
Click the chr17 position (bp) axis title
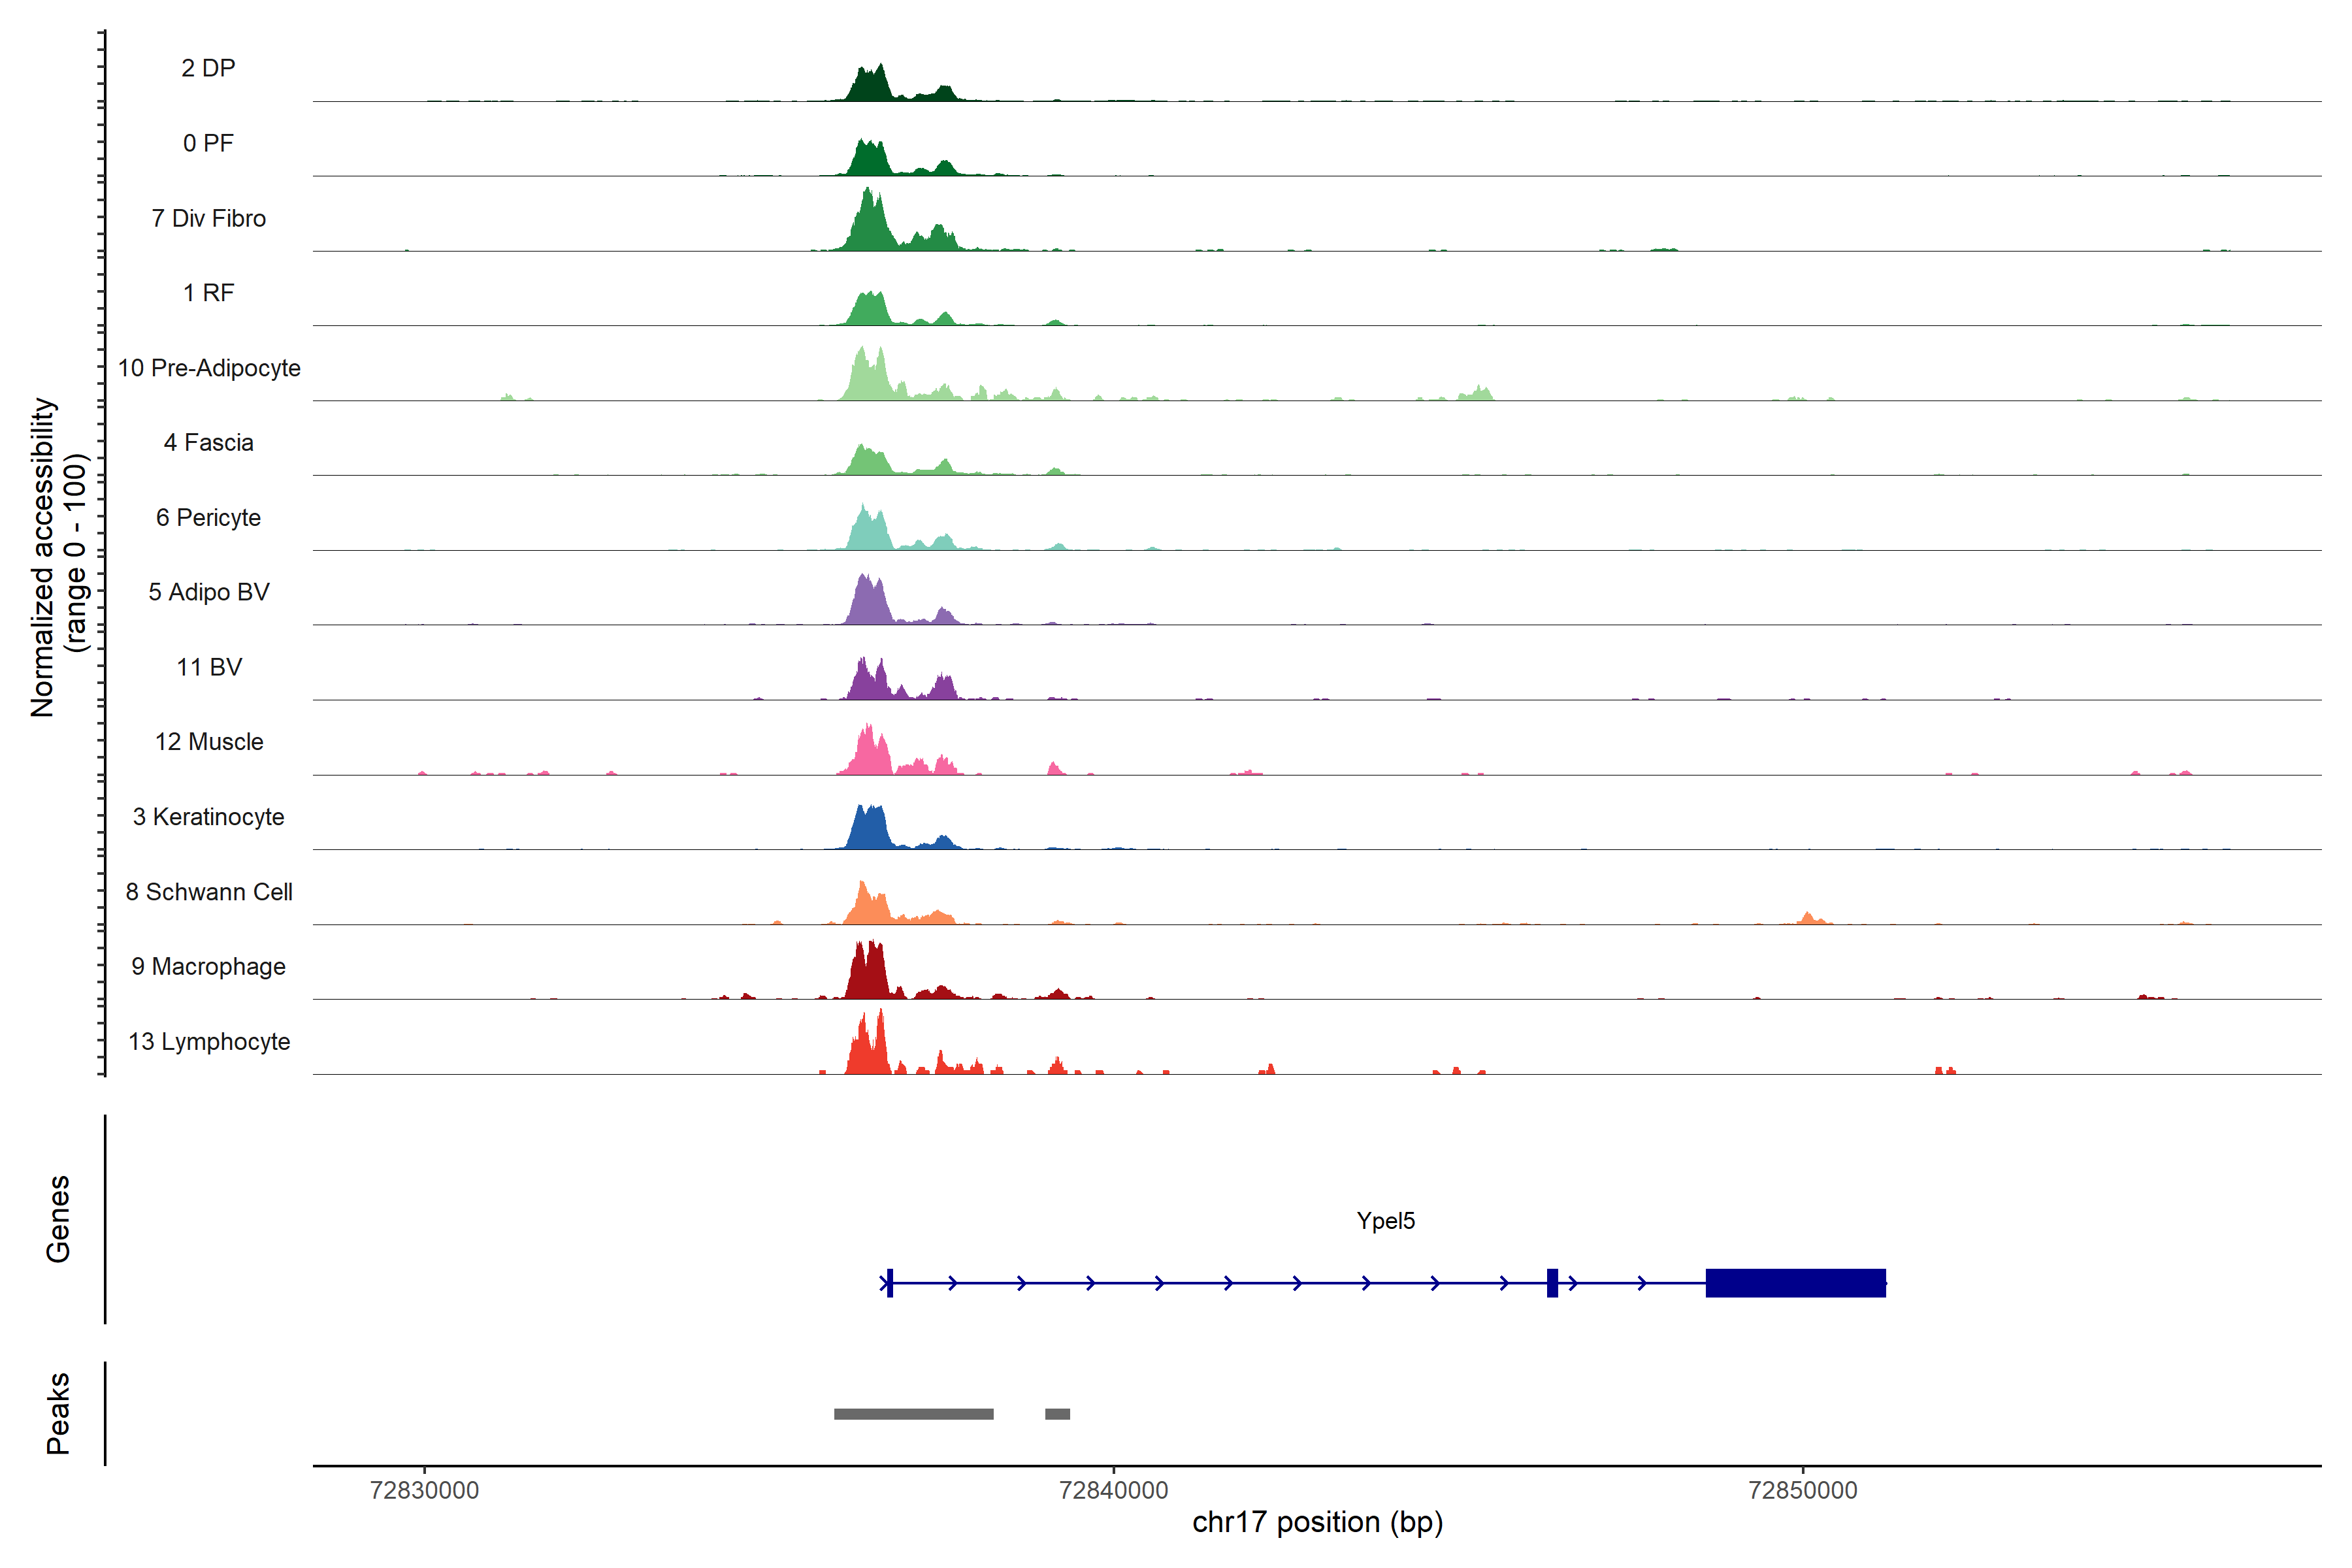click(x=1317, y=1522)
